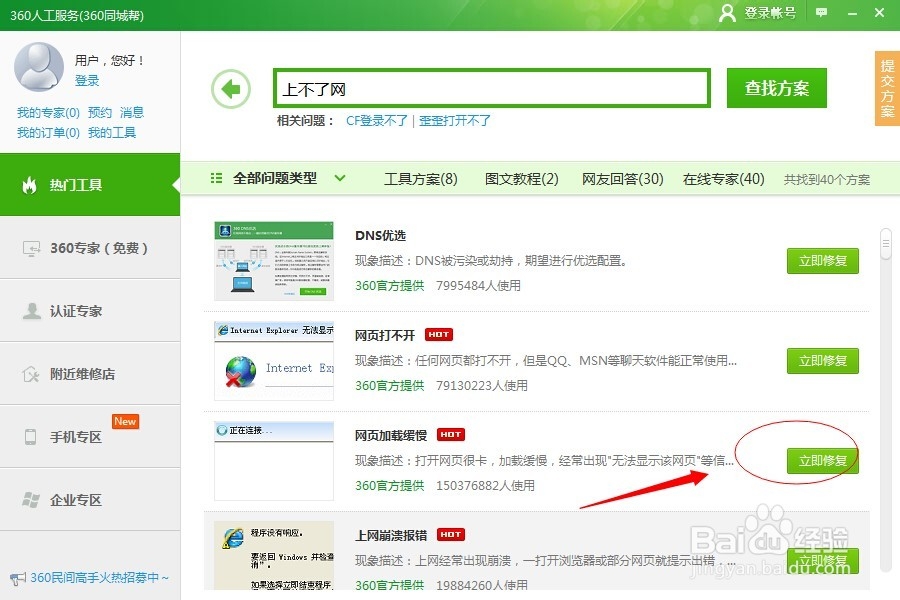
Task: Expand the 全部问题类型 dropdown
Action: click(340, 178)
